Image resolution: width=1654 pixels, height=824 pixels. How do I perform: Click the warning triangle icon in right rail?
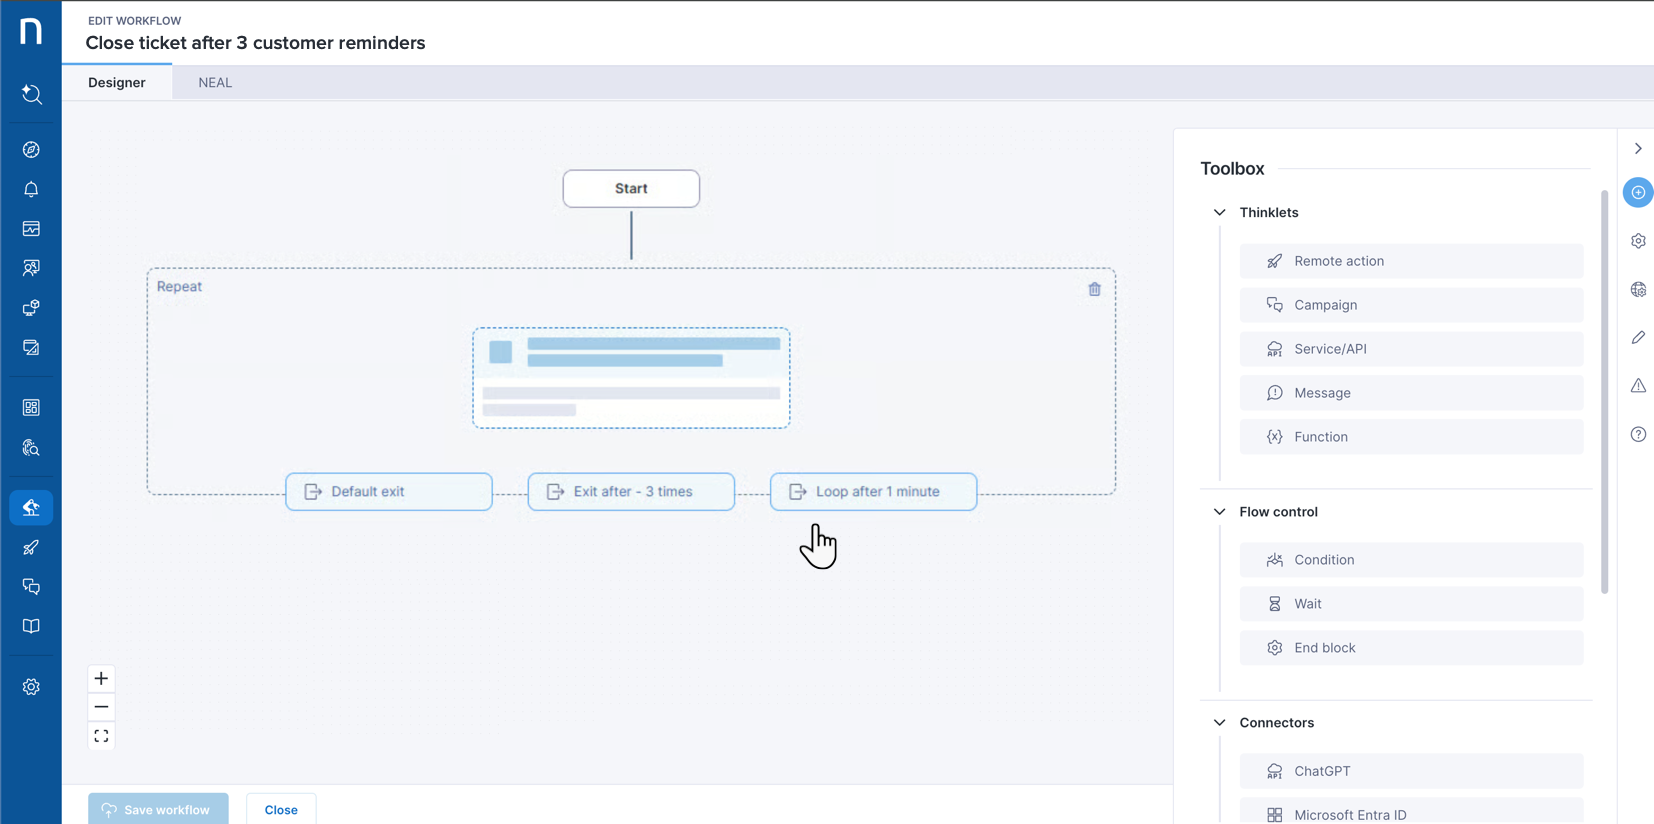pyautogui.click(x=1638, y=385)
